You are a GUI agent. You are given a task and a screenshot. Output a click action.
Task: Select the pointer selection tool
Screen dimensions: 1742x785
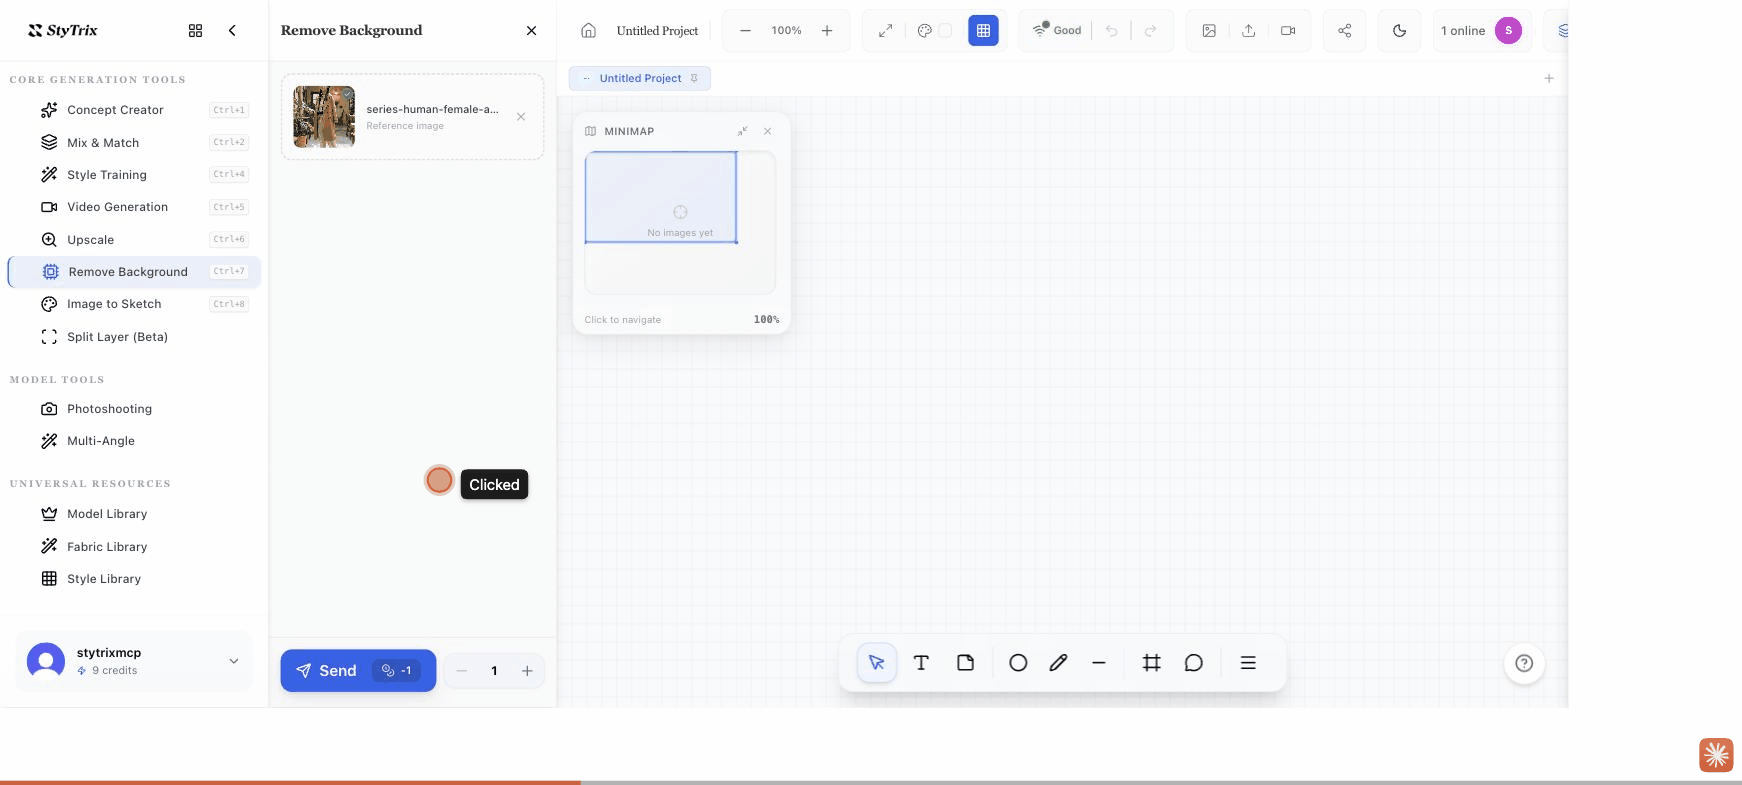[x=877, y=663]
